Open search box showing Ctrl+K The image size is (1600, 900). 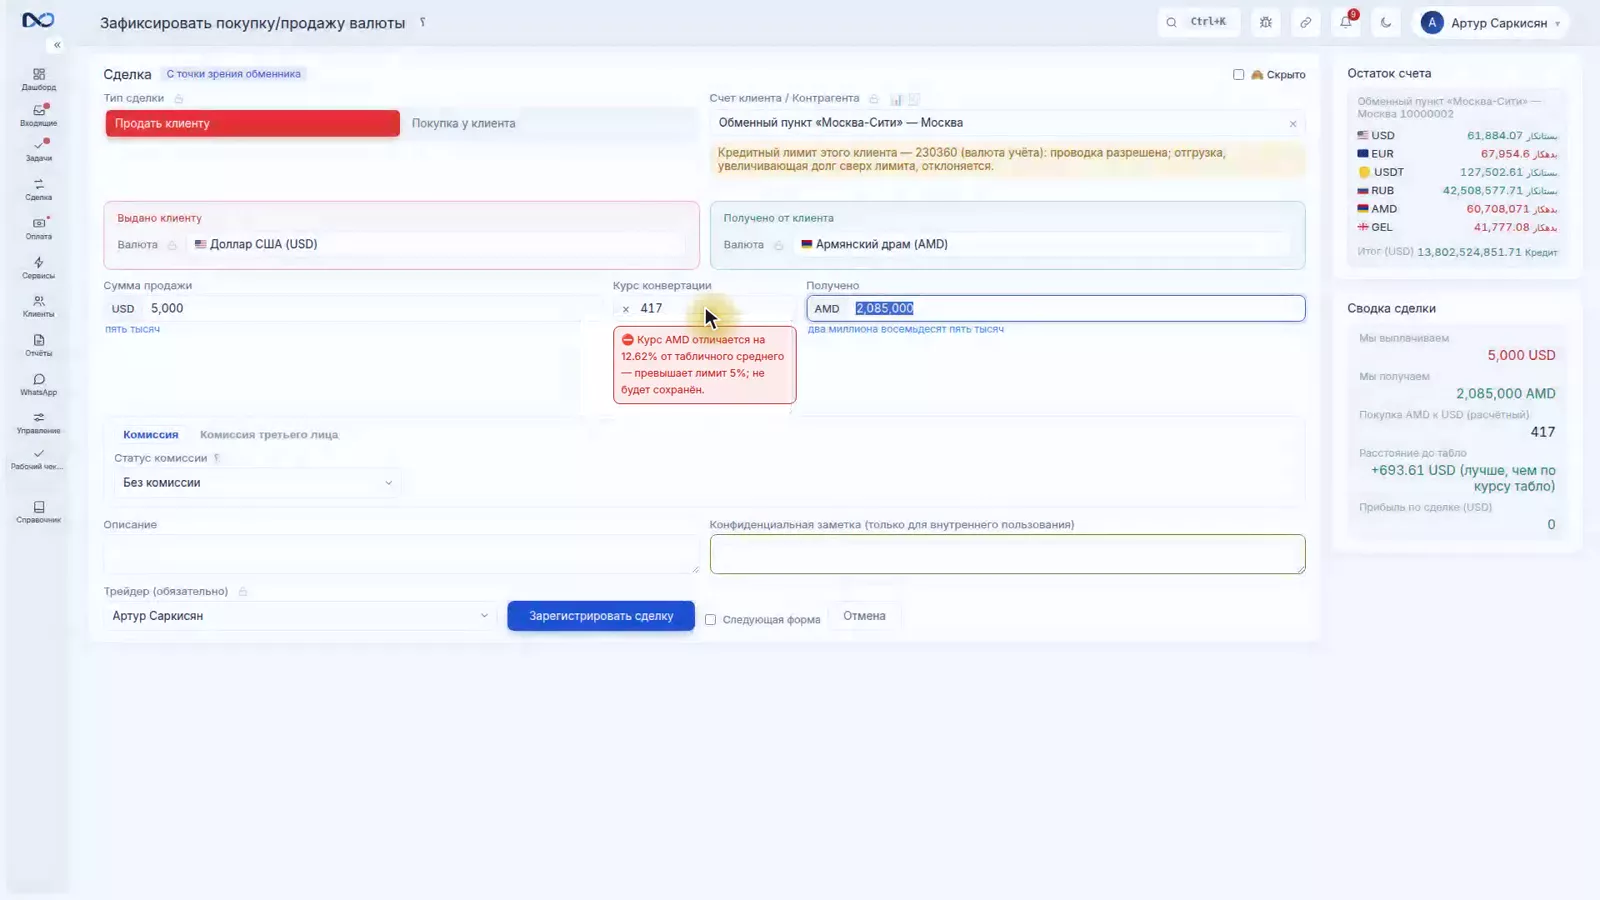[1198, 22]
